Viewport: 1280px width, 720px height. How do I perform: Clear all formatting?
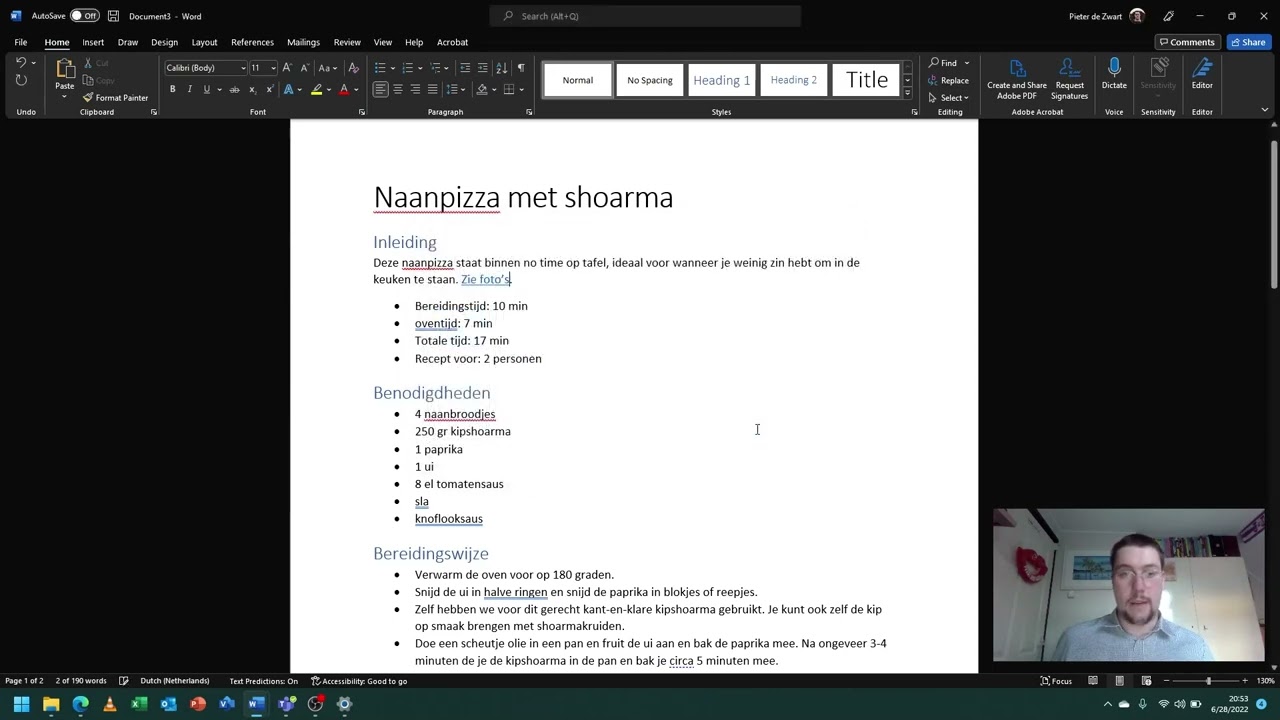tap(352, 67)
